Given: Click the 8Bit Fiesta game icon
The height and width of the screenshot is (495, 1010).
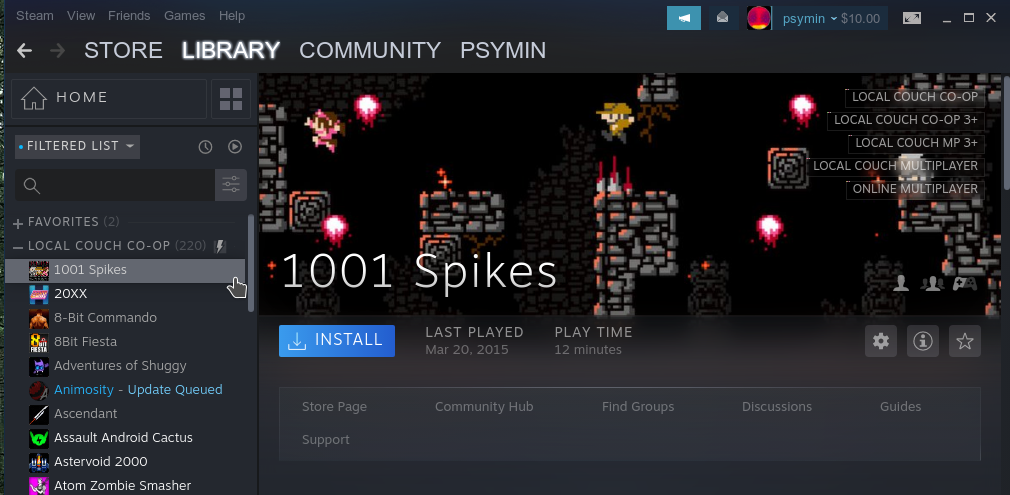Looking at the screenshot, I should click(x=39, y=342).
